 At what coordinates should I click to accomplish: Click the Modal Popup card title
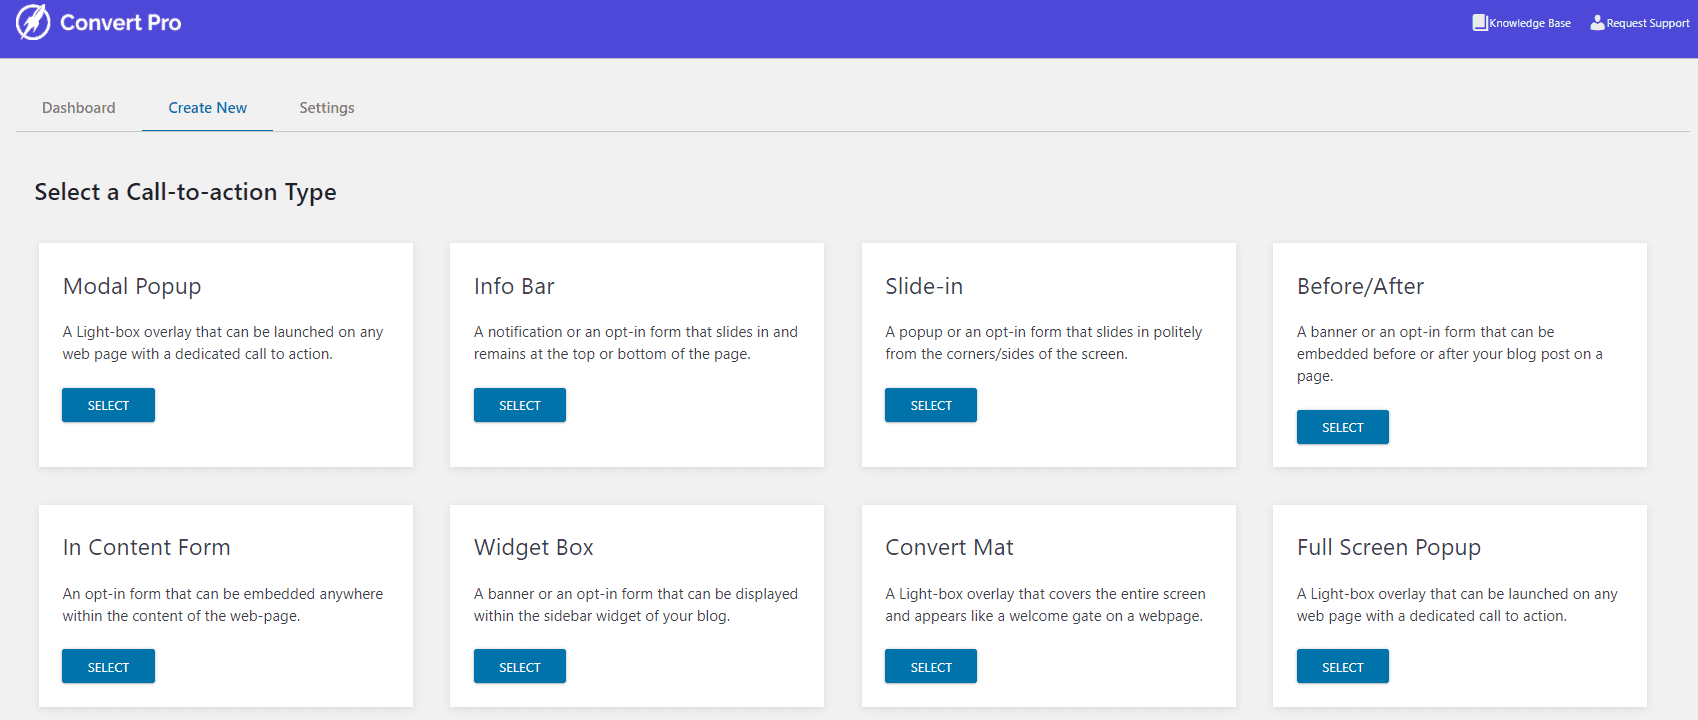click(132, 286)
